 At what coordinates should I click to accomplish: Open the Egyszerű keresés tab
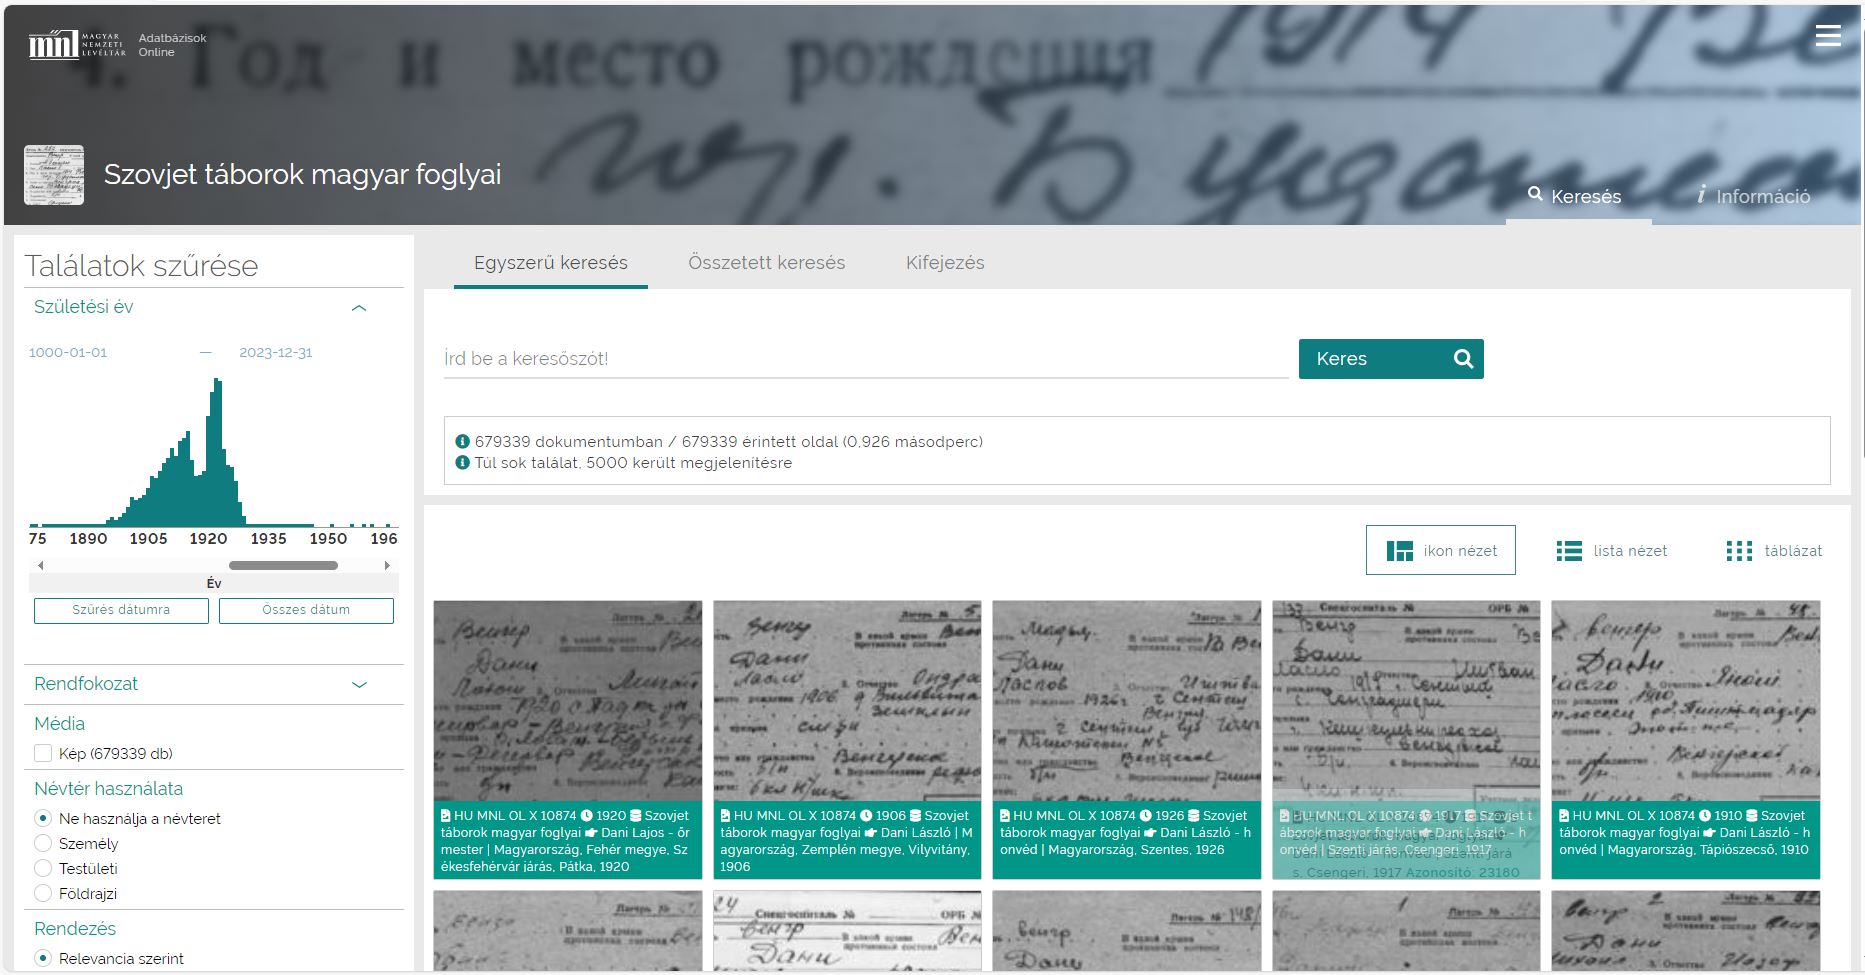pos(551,263)
